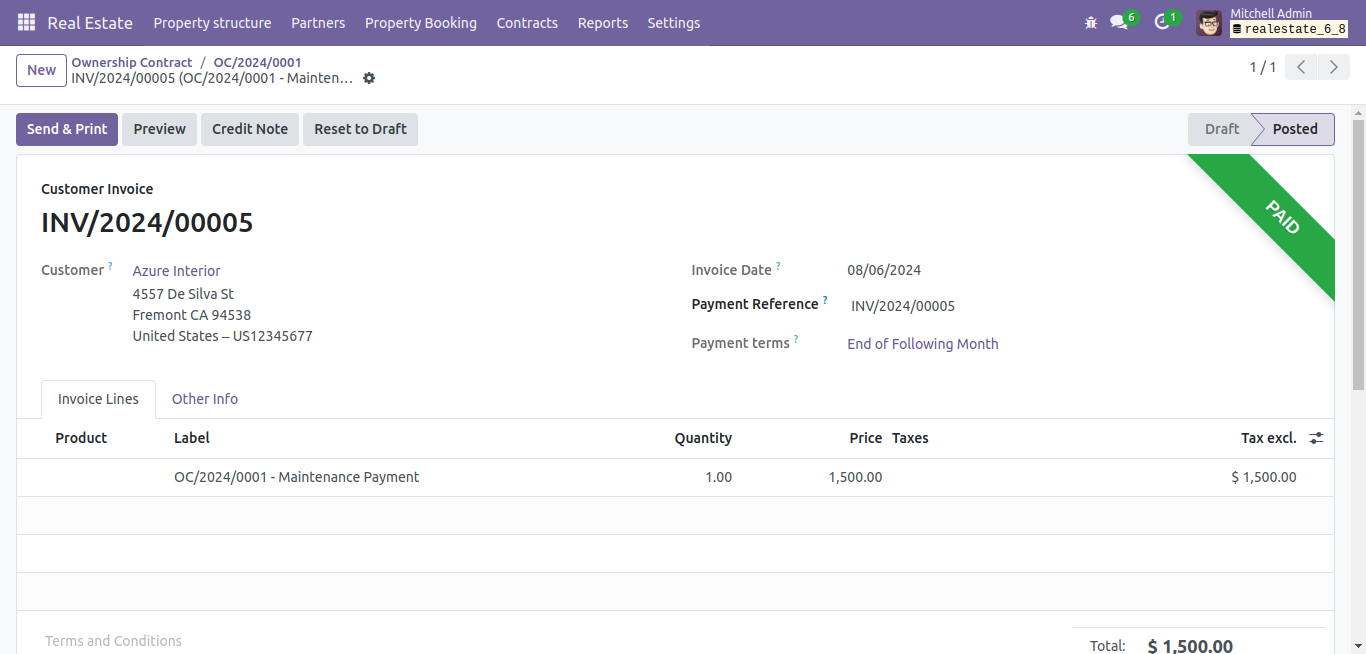Go to previous record arrow

1301,67
